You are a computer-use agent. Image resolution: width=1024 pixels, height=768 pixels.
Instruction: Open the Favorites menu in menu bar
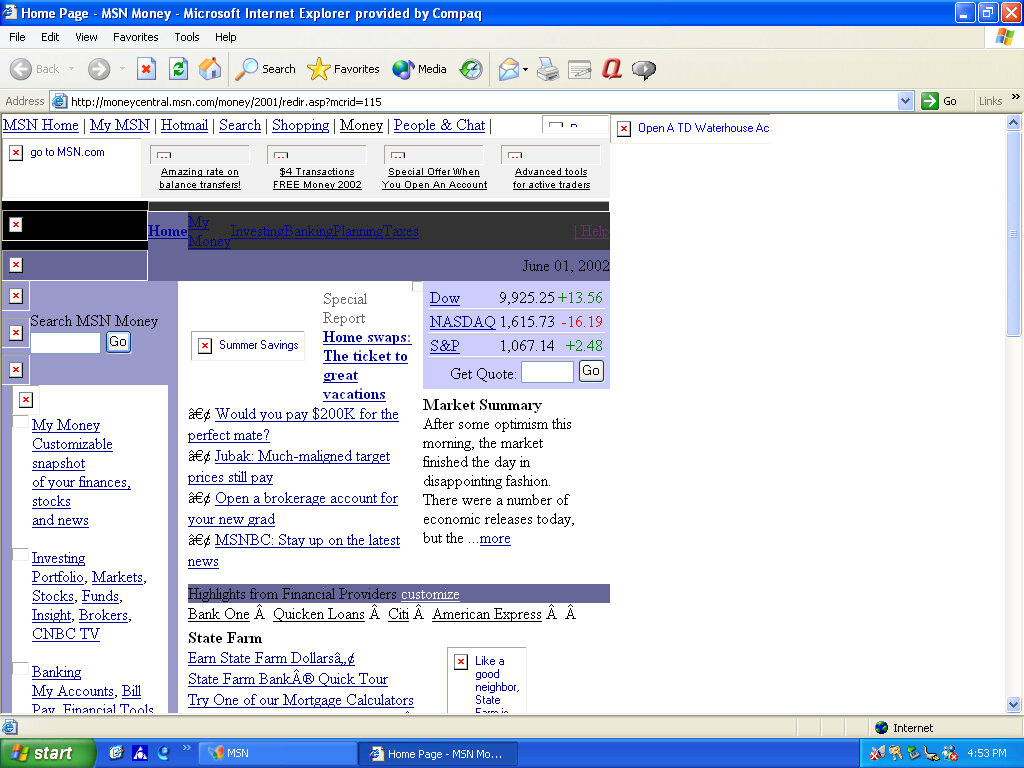(x=135, y=37)
